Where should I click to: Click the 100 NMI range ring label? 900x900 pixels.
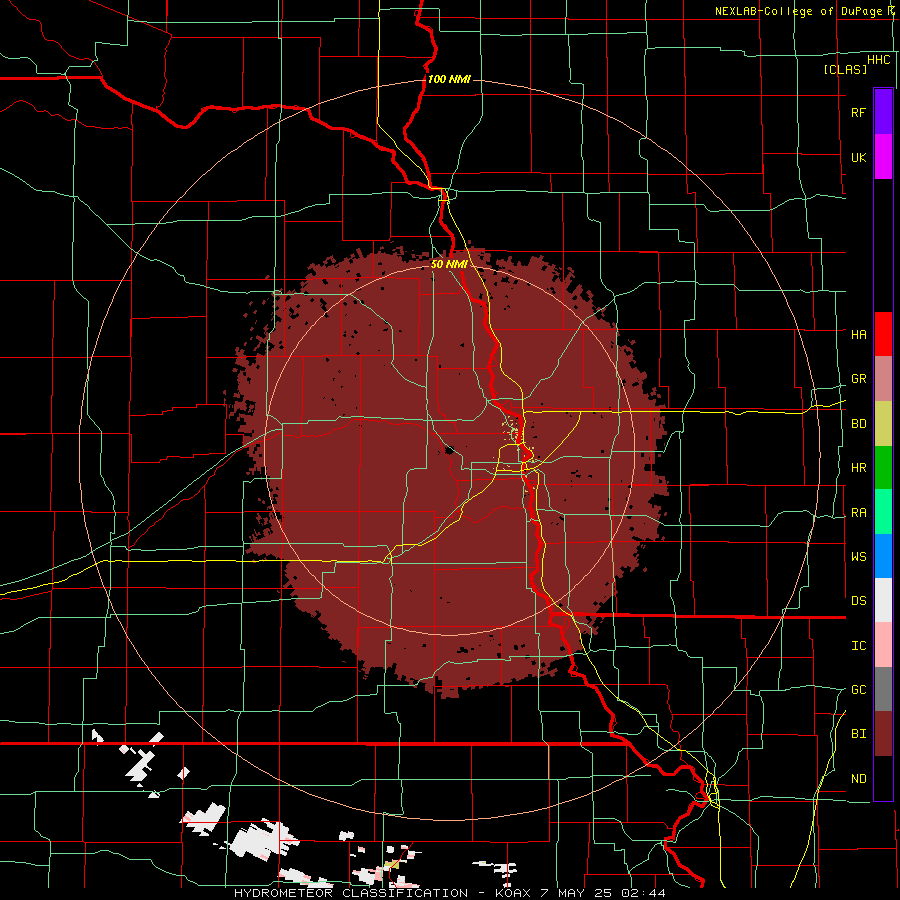(x=449, y=79)
